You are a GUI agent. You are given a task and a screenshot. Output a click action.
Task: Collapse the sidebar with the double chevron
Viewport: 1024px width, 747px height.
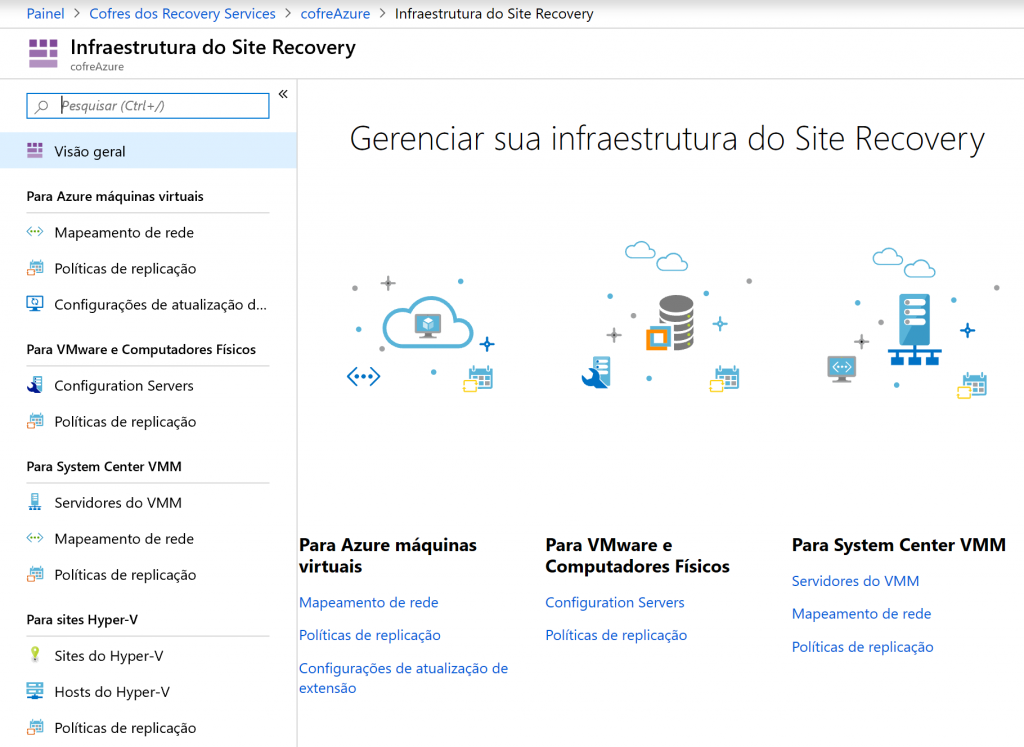click(x=283, y=94)
